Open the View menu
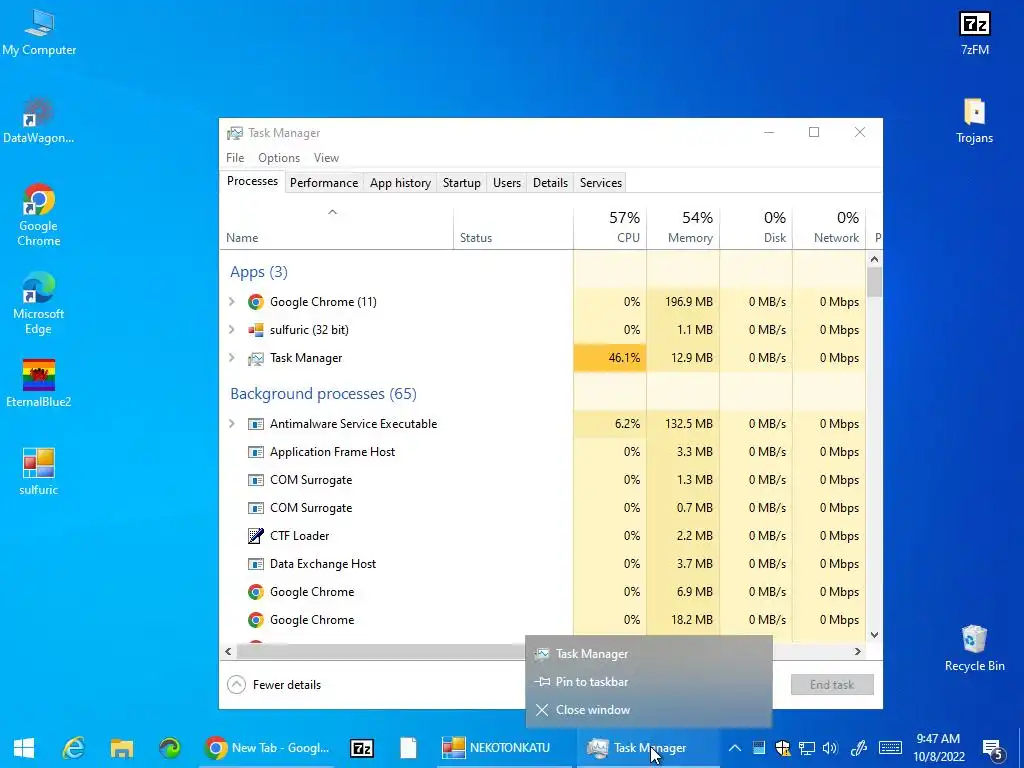The height and width of the screenshot is (768, 1024). pyautogui.click(x=326, y=158)
